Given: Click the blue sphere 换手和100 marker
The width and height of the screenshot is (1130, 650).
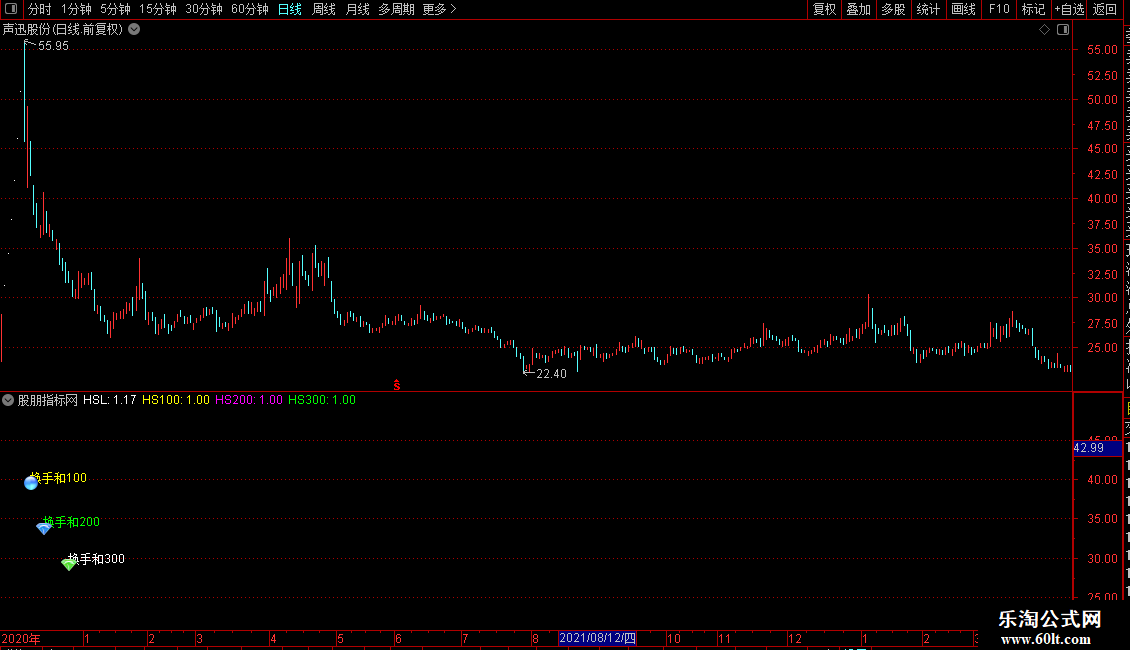Looking at the screenshot, I should [31, 483].
